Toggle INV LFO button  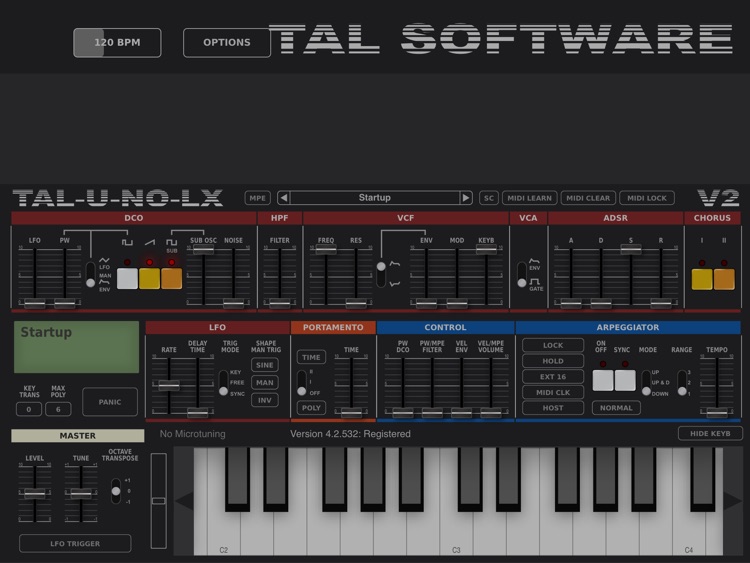click(x=265, y=400)
